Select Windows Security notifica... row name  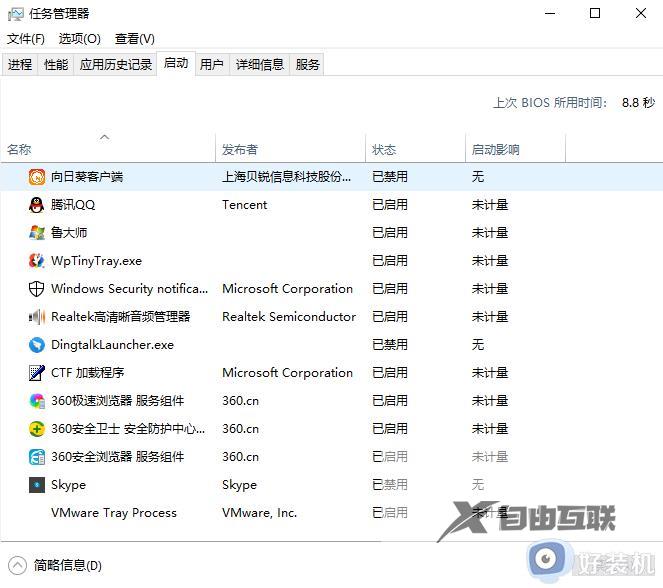point(129,289)
